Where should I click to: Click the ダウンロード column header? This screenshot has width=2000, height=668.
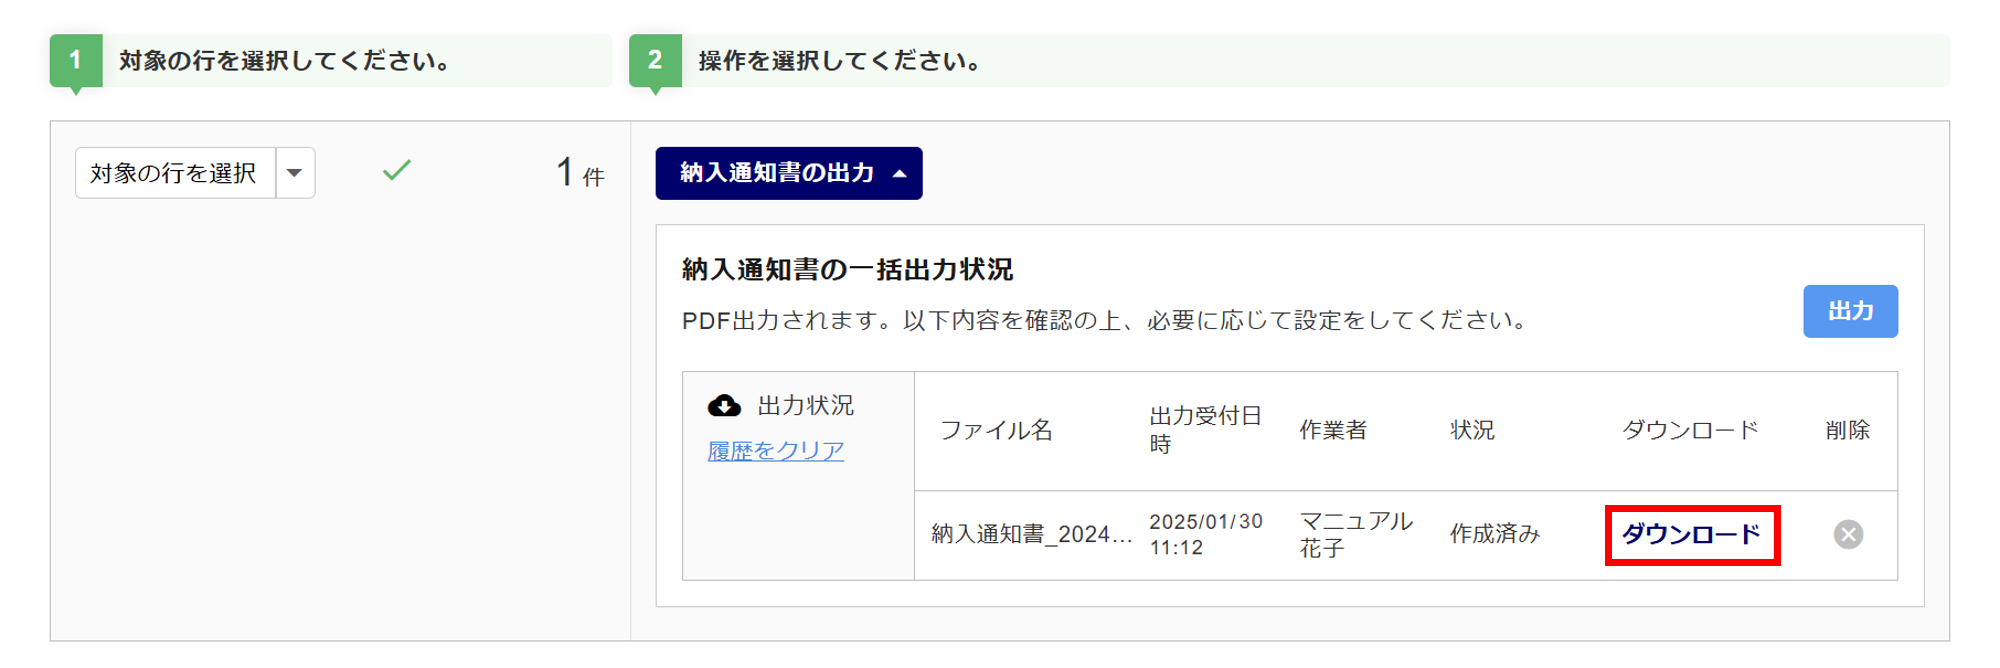pos(1689,431)
